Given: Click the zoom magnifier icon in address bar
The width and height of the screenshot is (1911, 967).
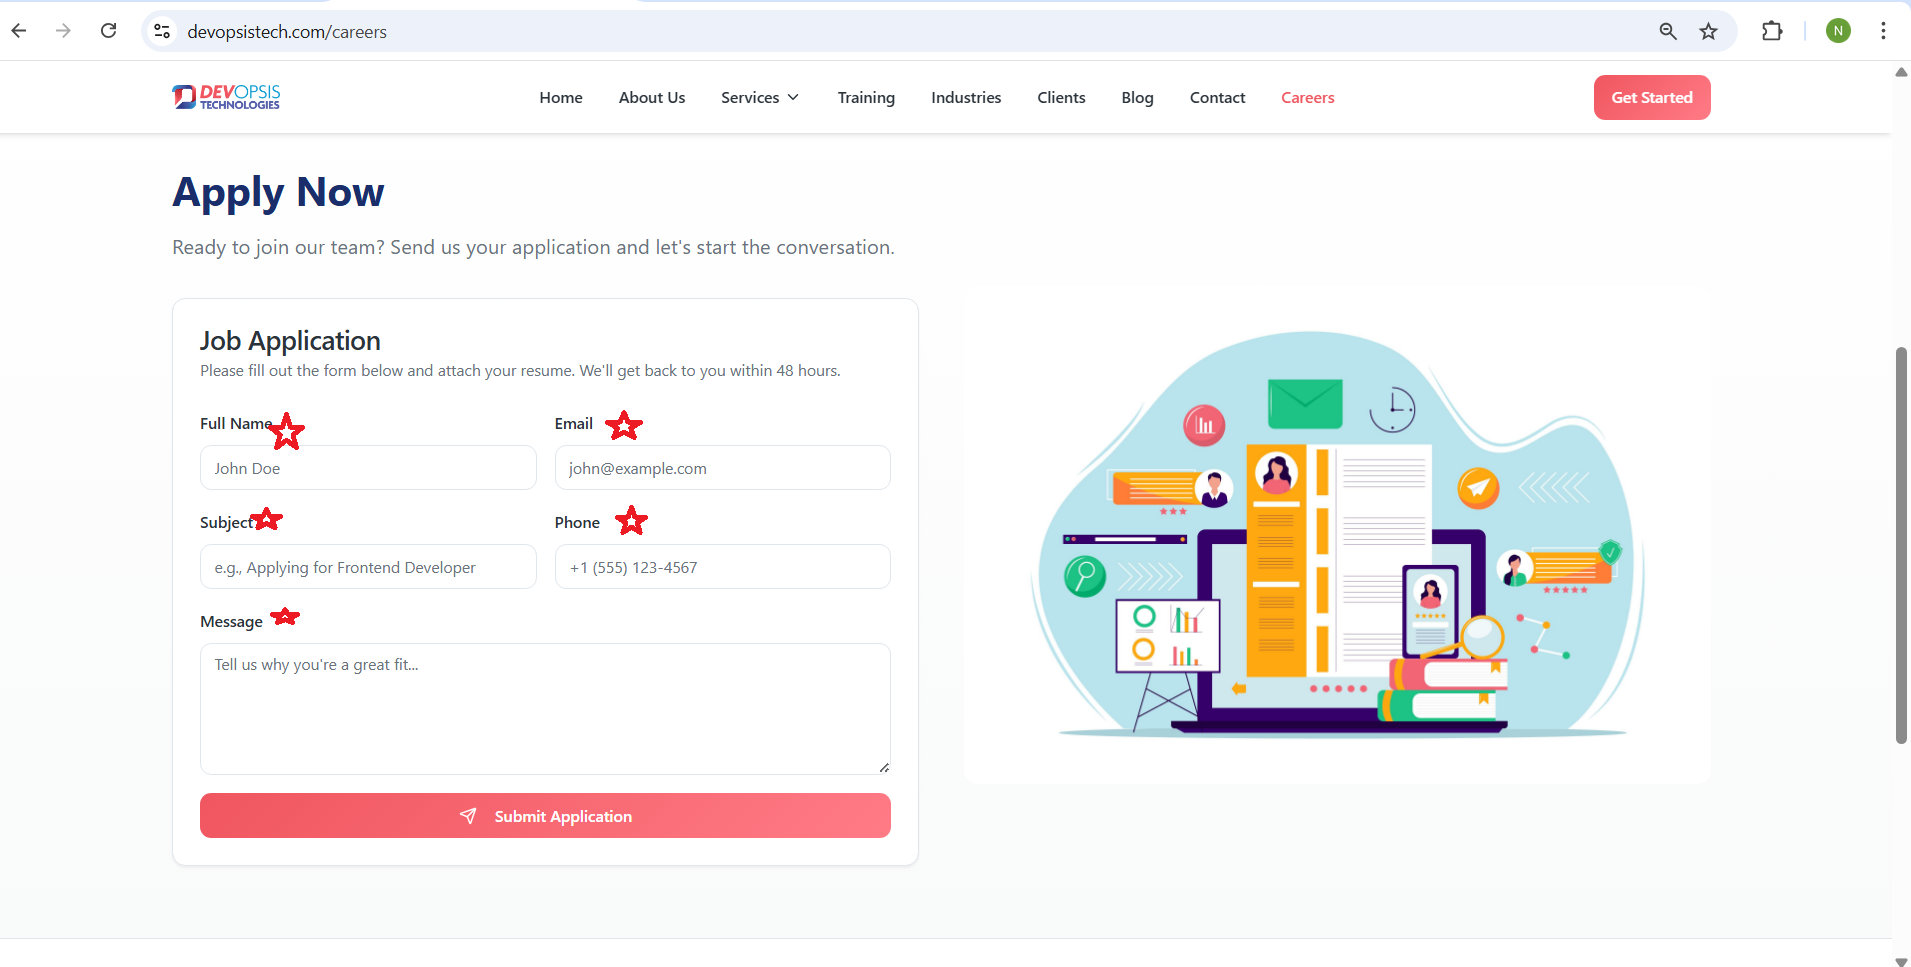Looking at the screenshot, I should pyautogui.click(x=1667, y=32).
